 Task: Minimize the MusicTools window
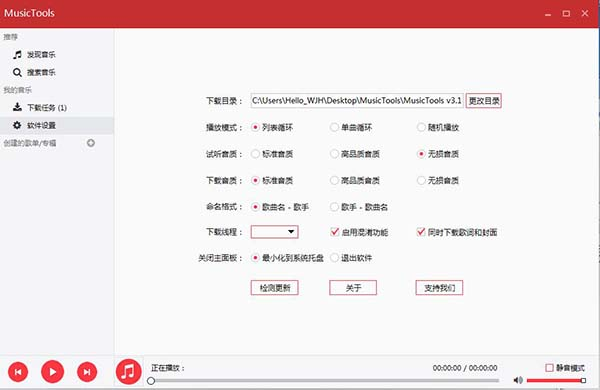point(548,14)
